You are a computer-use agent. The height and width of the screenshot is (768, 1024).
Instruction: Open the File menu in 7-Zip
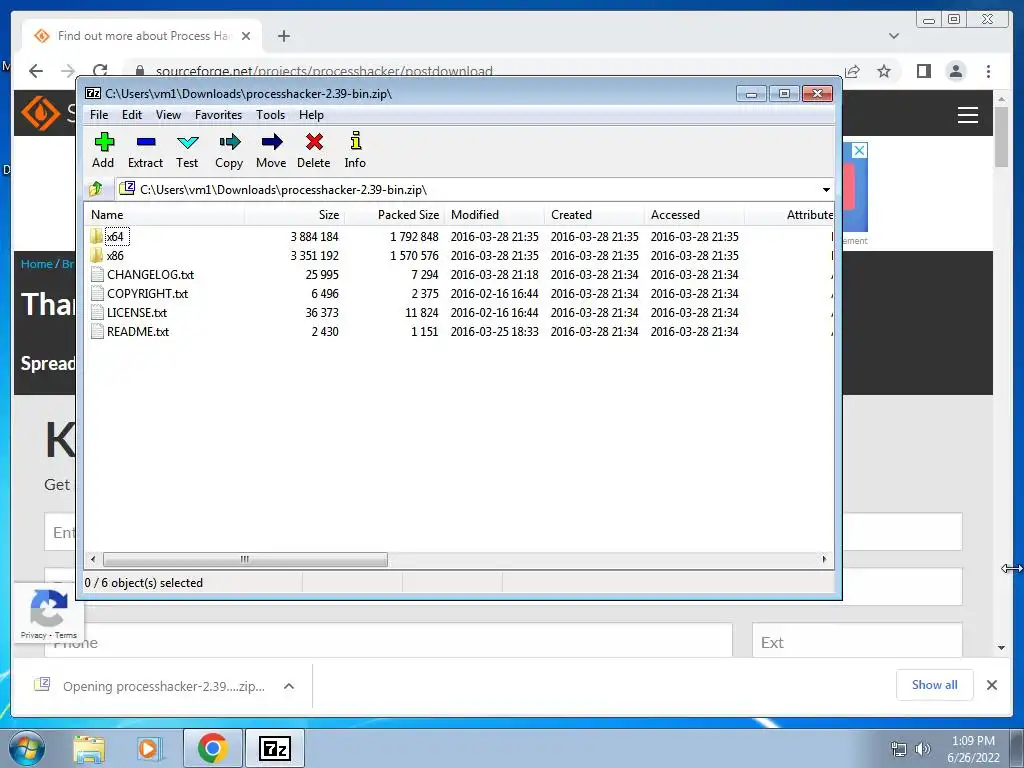tap(99, 115)
